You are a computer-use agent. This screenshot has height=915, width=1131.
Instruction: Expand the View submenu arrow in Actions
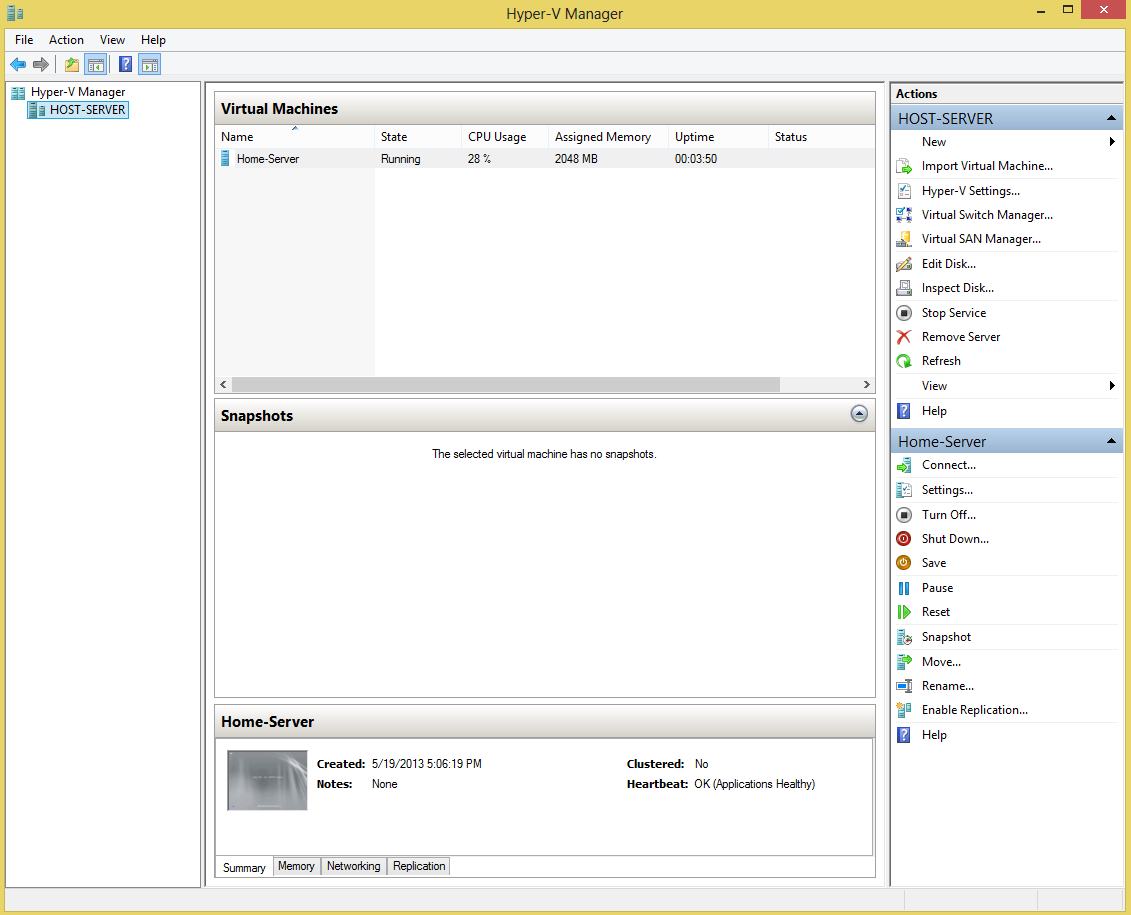[x=1112, y=386]
